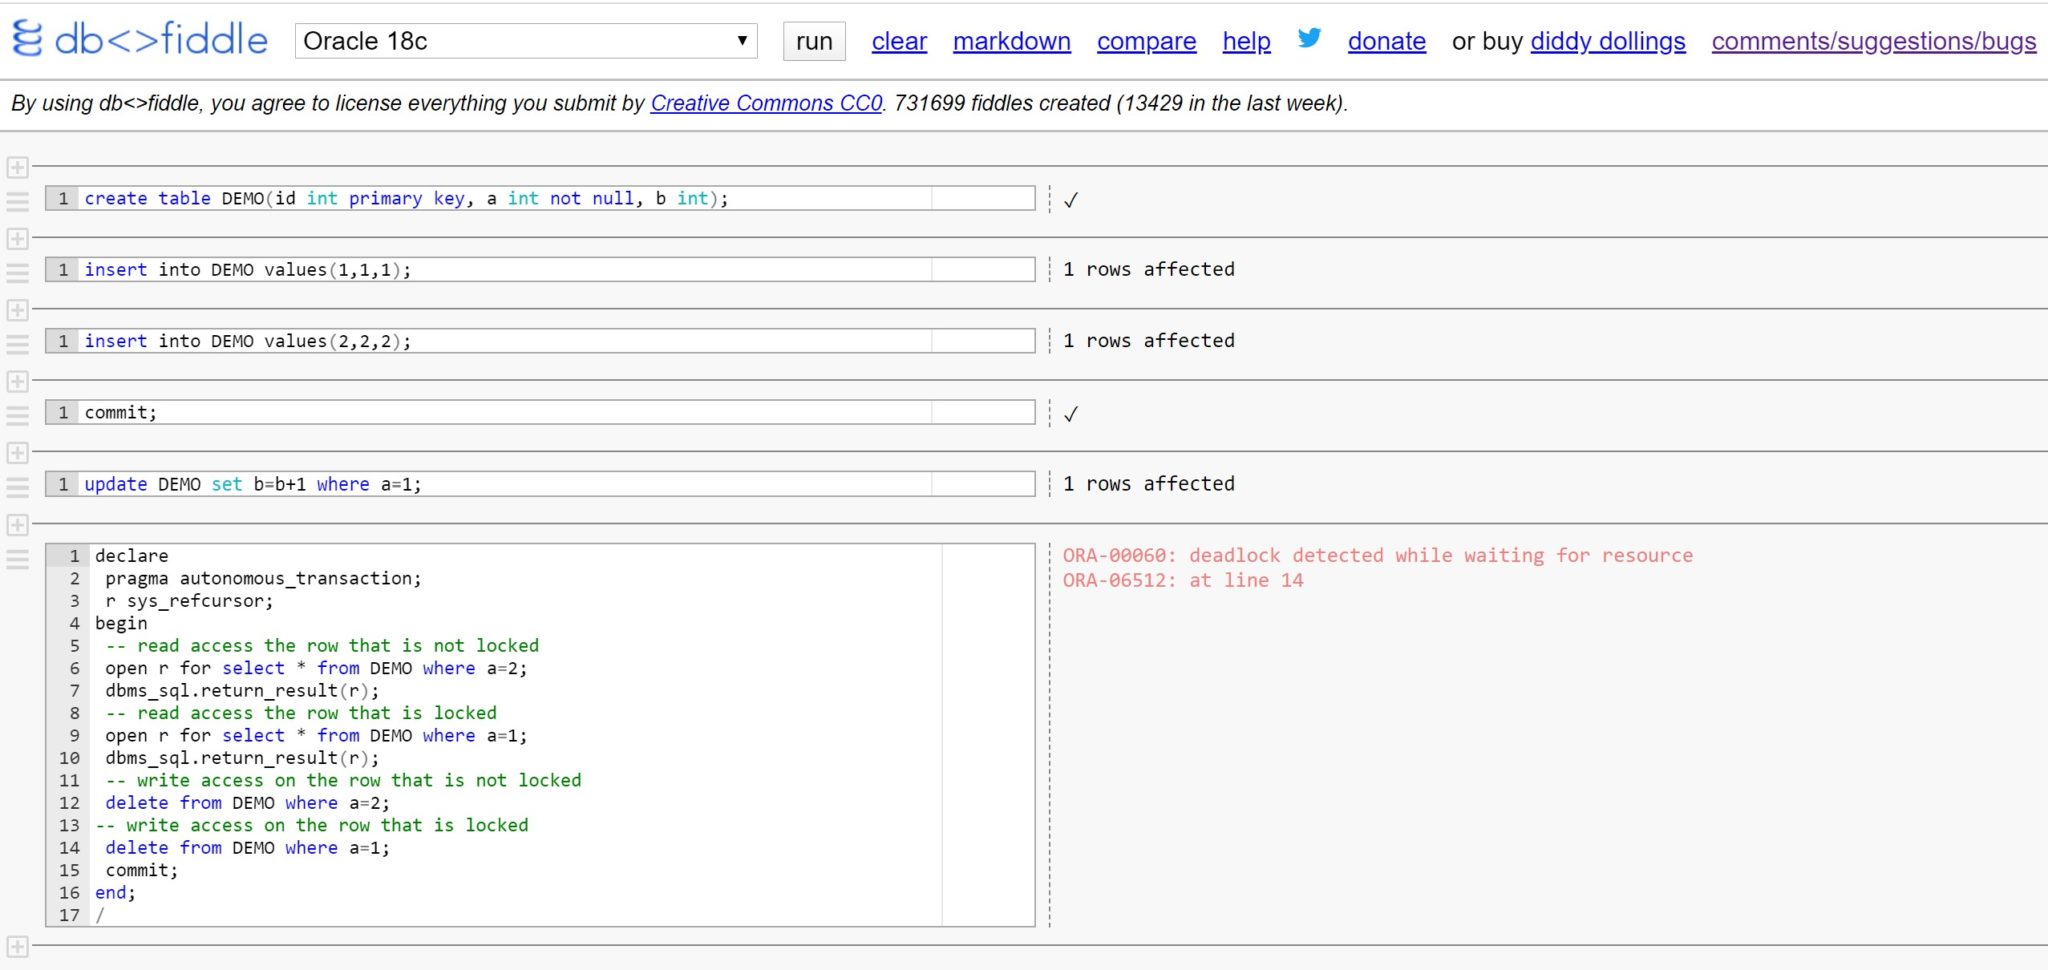This screenshot has height=970, width=2048.
Task: Click plus icon above the declare block batch
Action: point(17,525)
